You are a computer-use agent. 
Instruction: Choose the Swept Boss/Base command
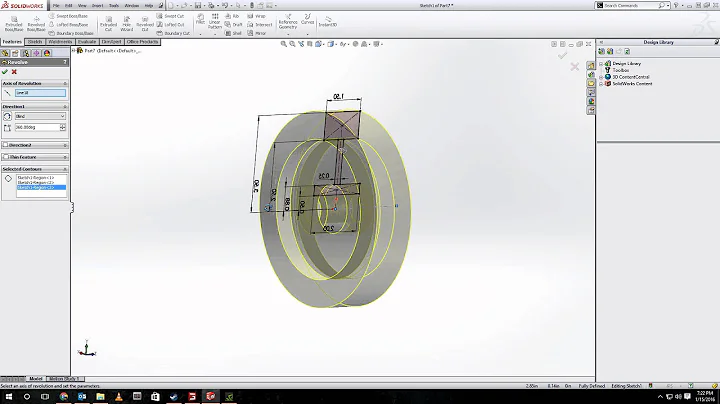(68, 16)
